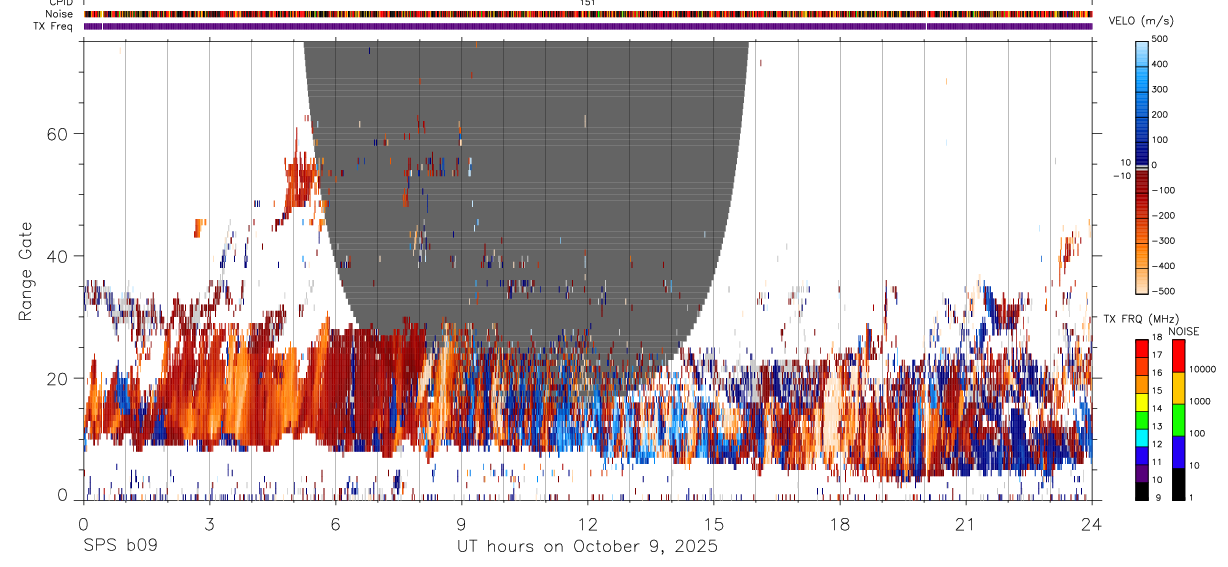Click the 1 tick of the NOISE scale
Image resolution: width=1228 pixels, height=567 pixels.
[1192, 497]
